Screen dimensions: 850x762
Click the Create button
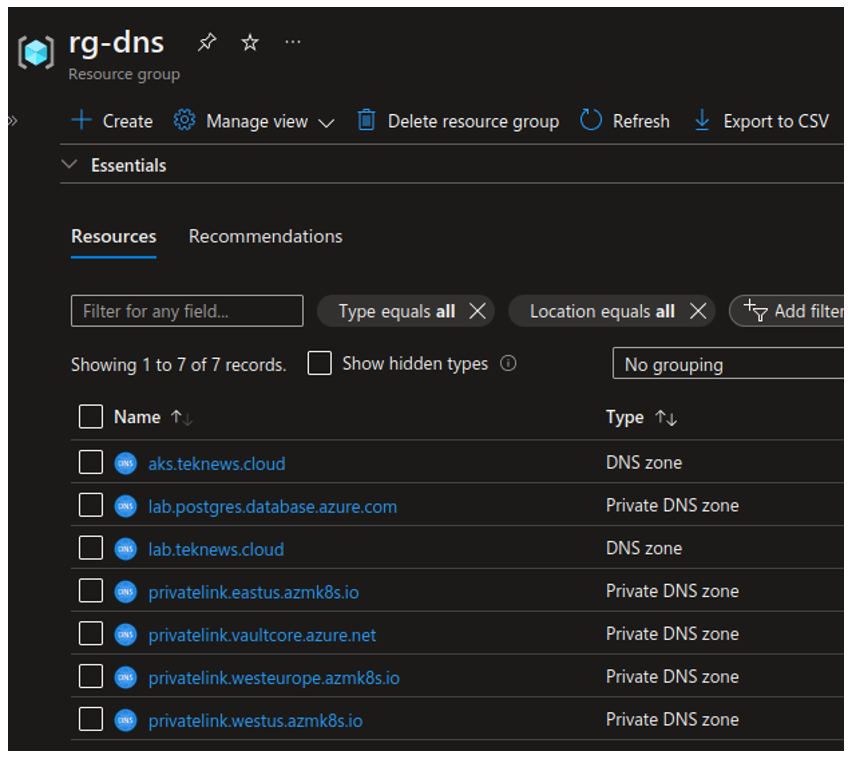[112, 121]
